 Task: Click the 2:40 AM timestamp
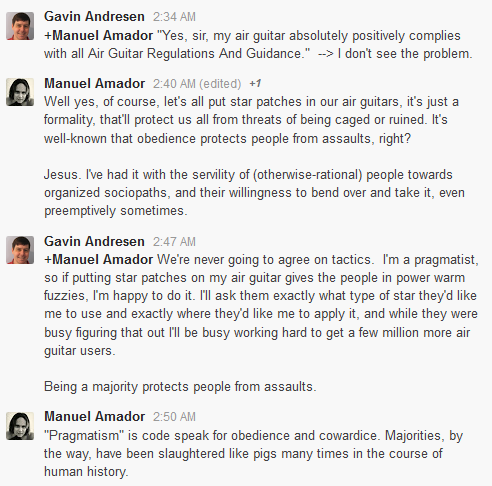(x=174, y=84)
